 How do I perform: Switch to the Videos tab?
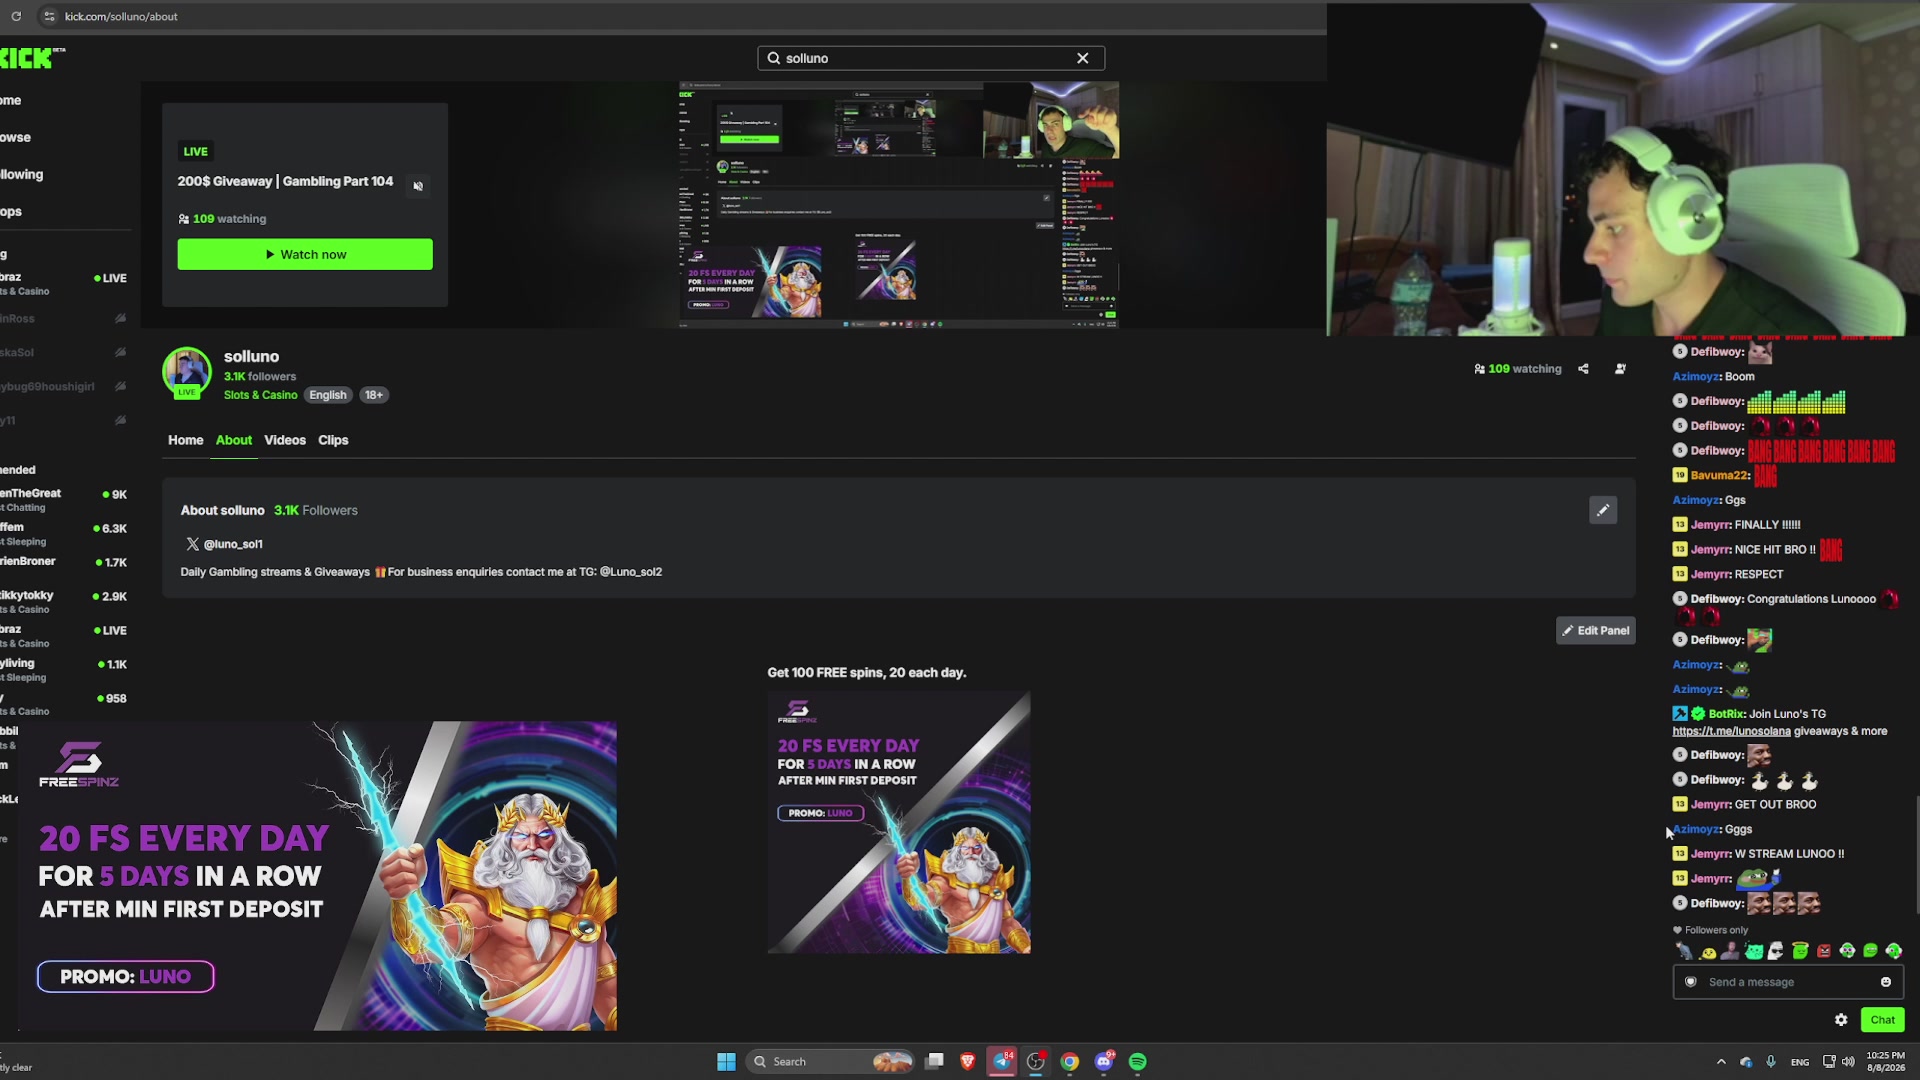click(285, 440)
